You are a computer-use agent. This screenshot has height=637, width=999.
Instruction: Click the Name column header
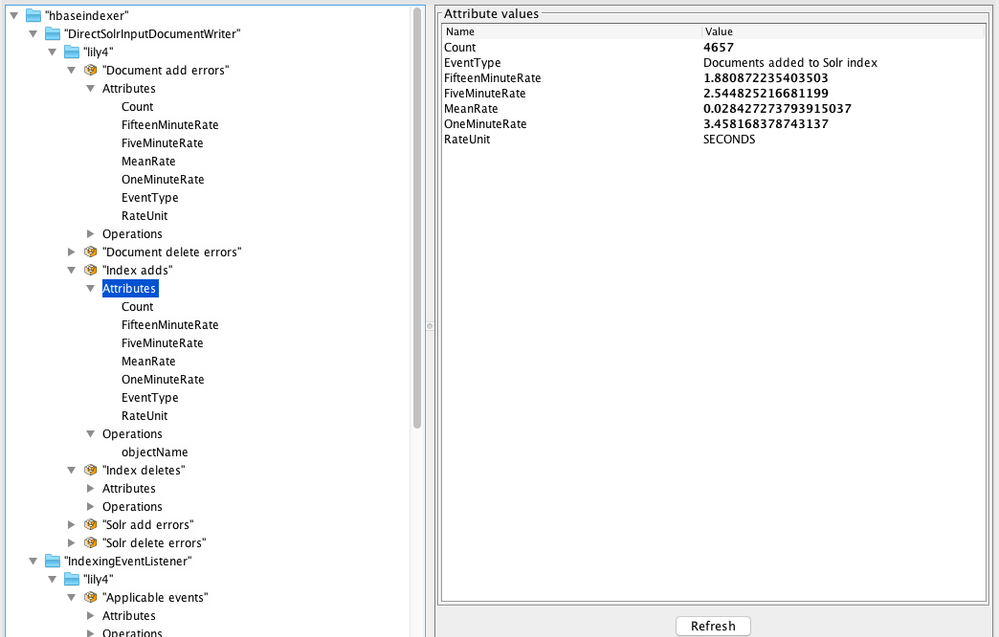[x=571, y=31]
